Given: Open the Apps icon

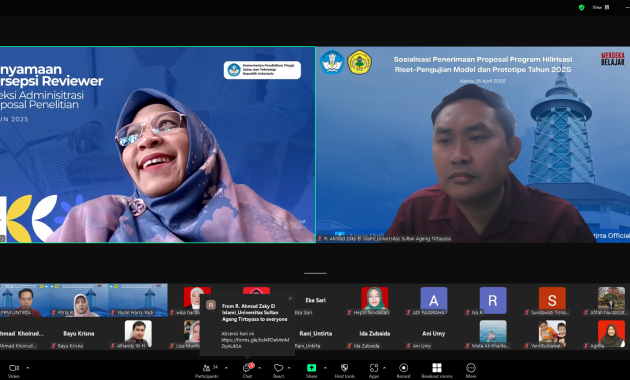Looking at the screenshot, I should [374, 370].
